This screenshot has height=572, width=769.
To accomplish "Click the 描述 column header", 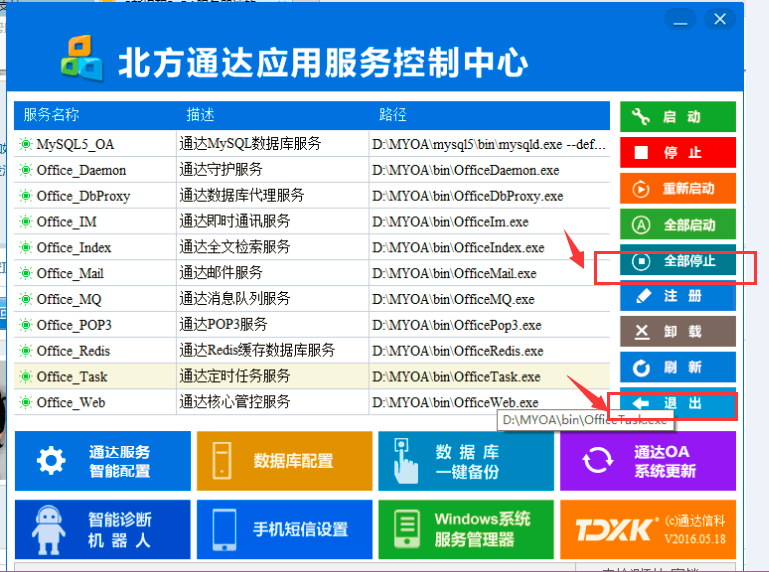I will pyautogui.click(x=200, y=115).
